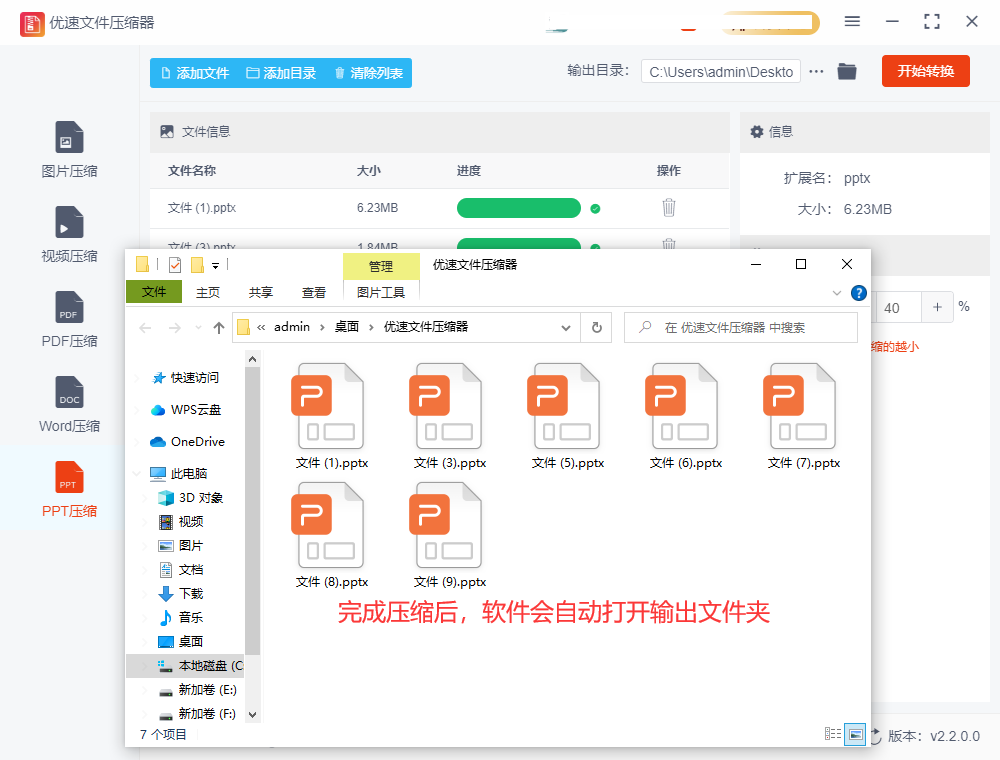This screenshot has height=760, width=1000.
Task: Click the three-dot browse output directory button
Action: (816, 71)
